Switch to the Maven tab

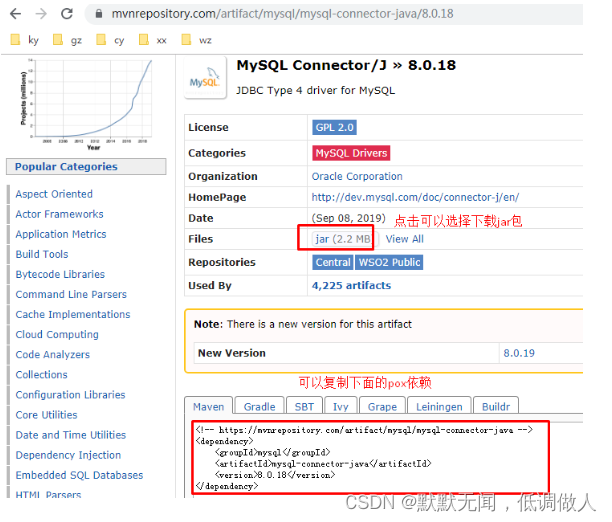[x=208, y=406]
